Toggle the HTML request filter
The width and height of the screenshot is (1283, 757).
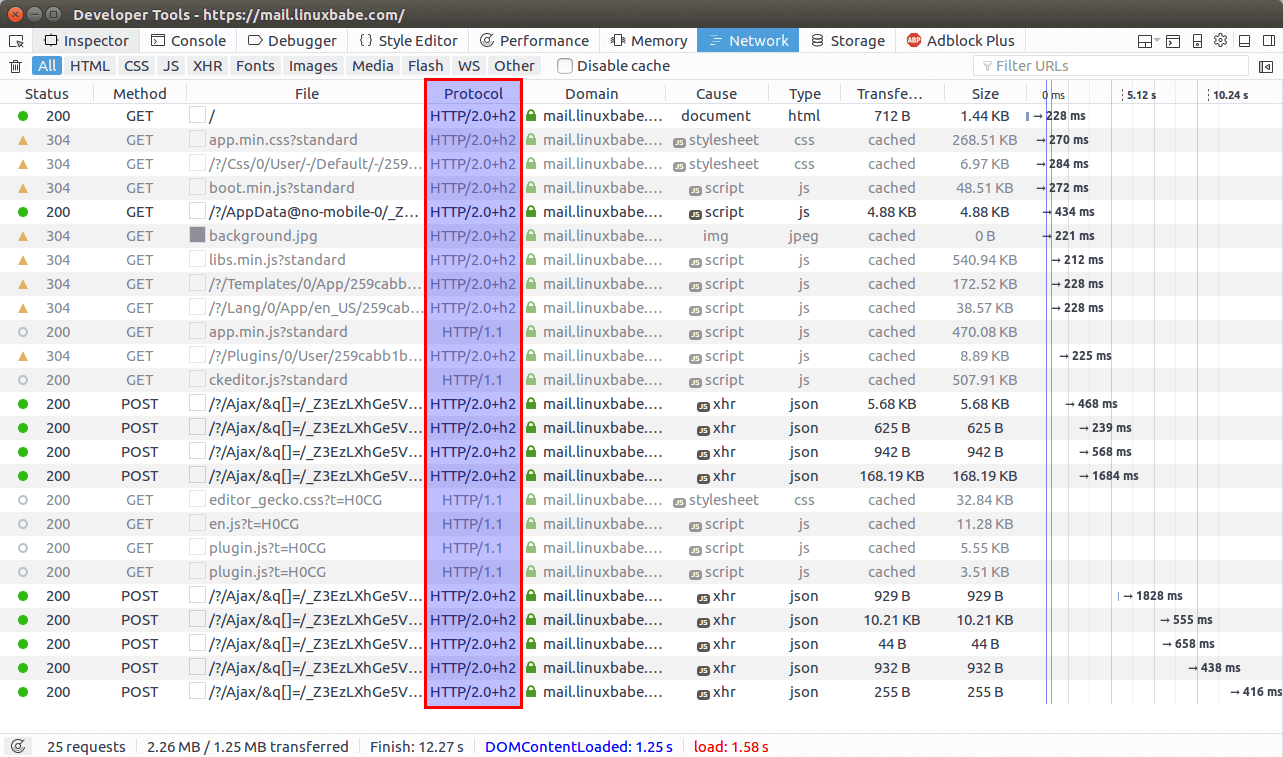(x=90, y=66)
